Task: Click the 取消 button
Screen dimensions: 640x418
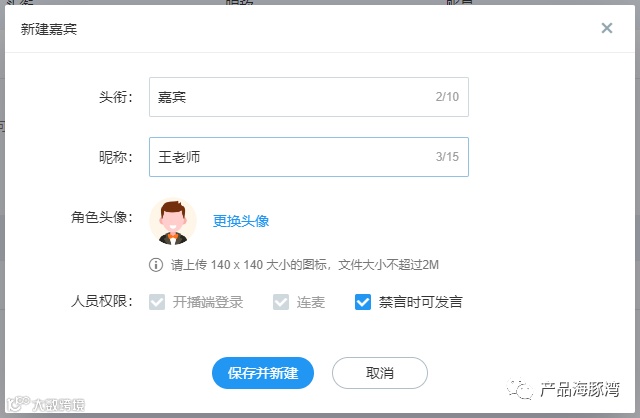Action: 380,373
